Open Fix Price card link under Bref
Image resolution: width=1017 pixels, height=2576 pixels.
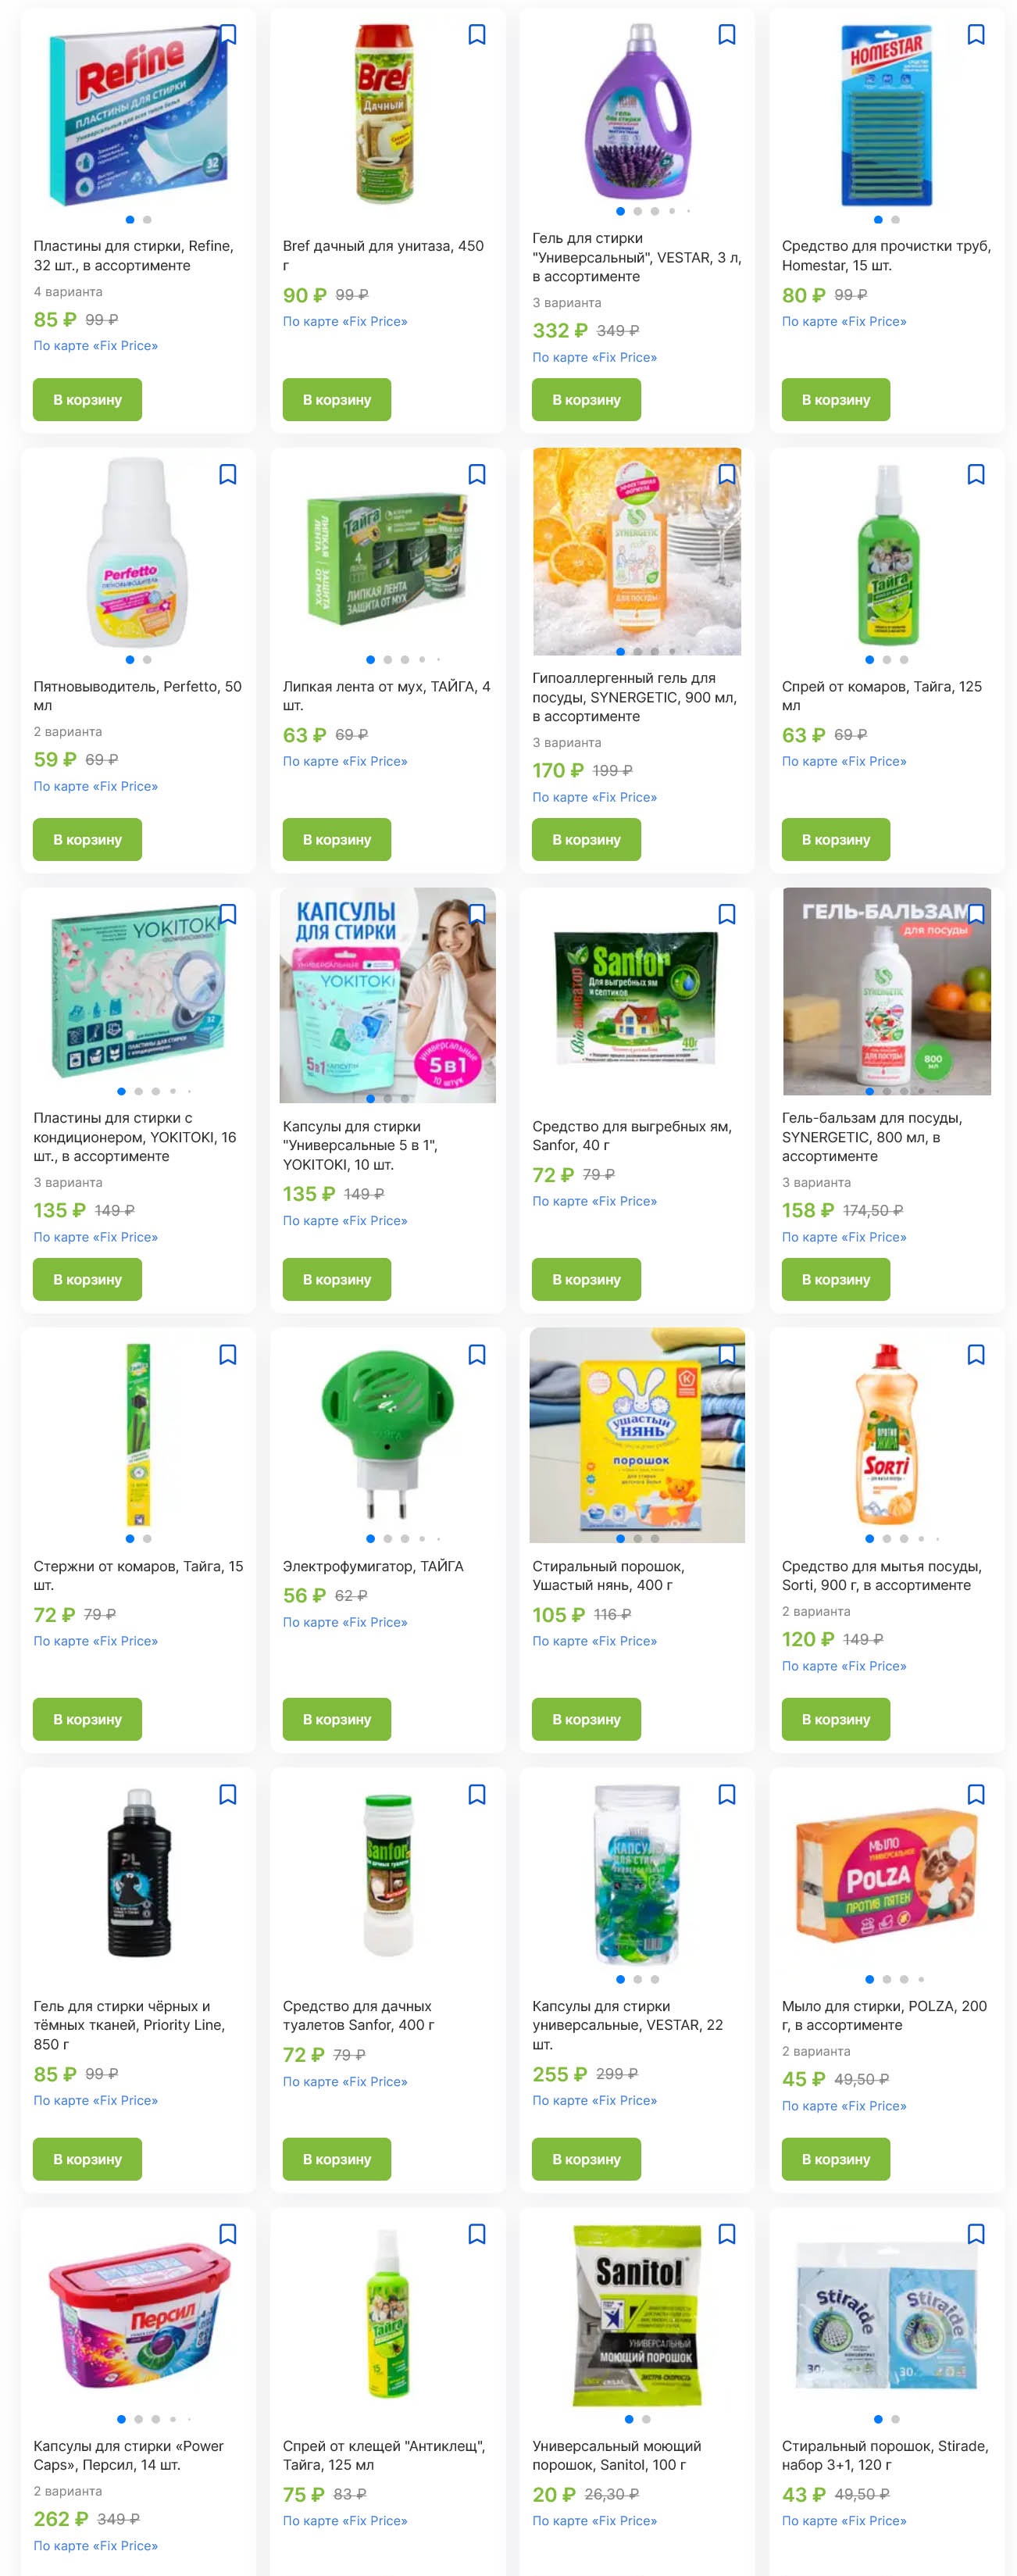point(345,321)
